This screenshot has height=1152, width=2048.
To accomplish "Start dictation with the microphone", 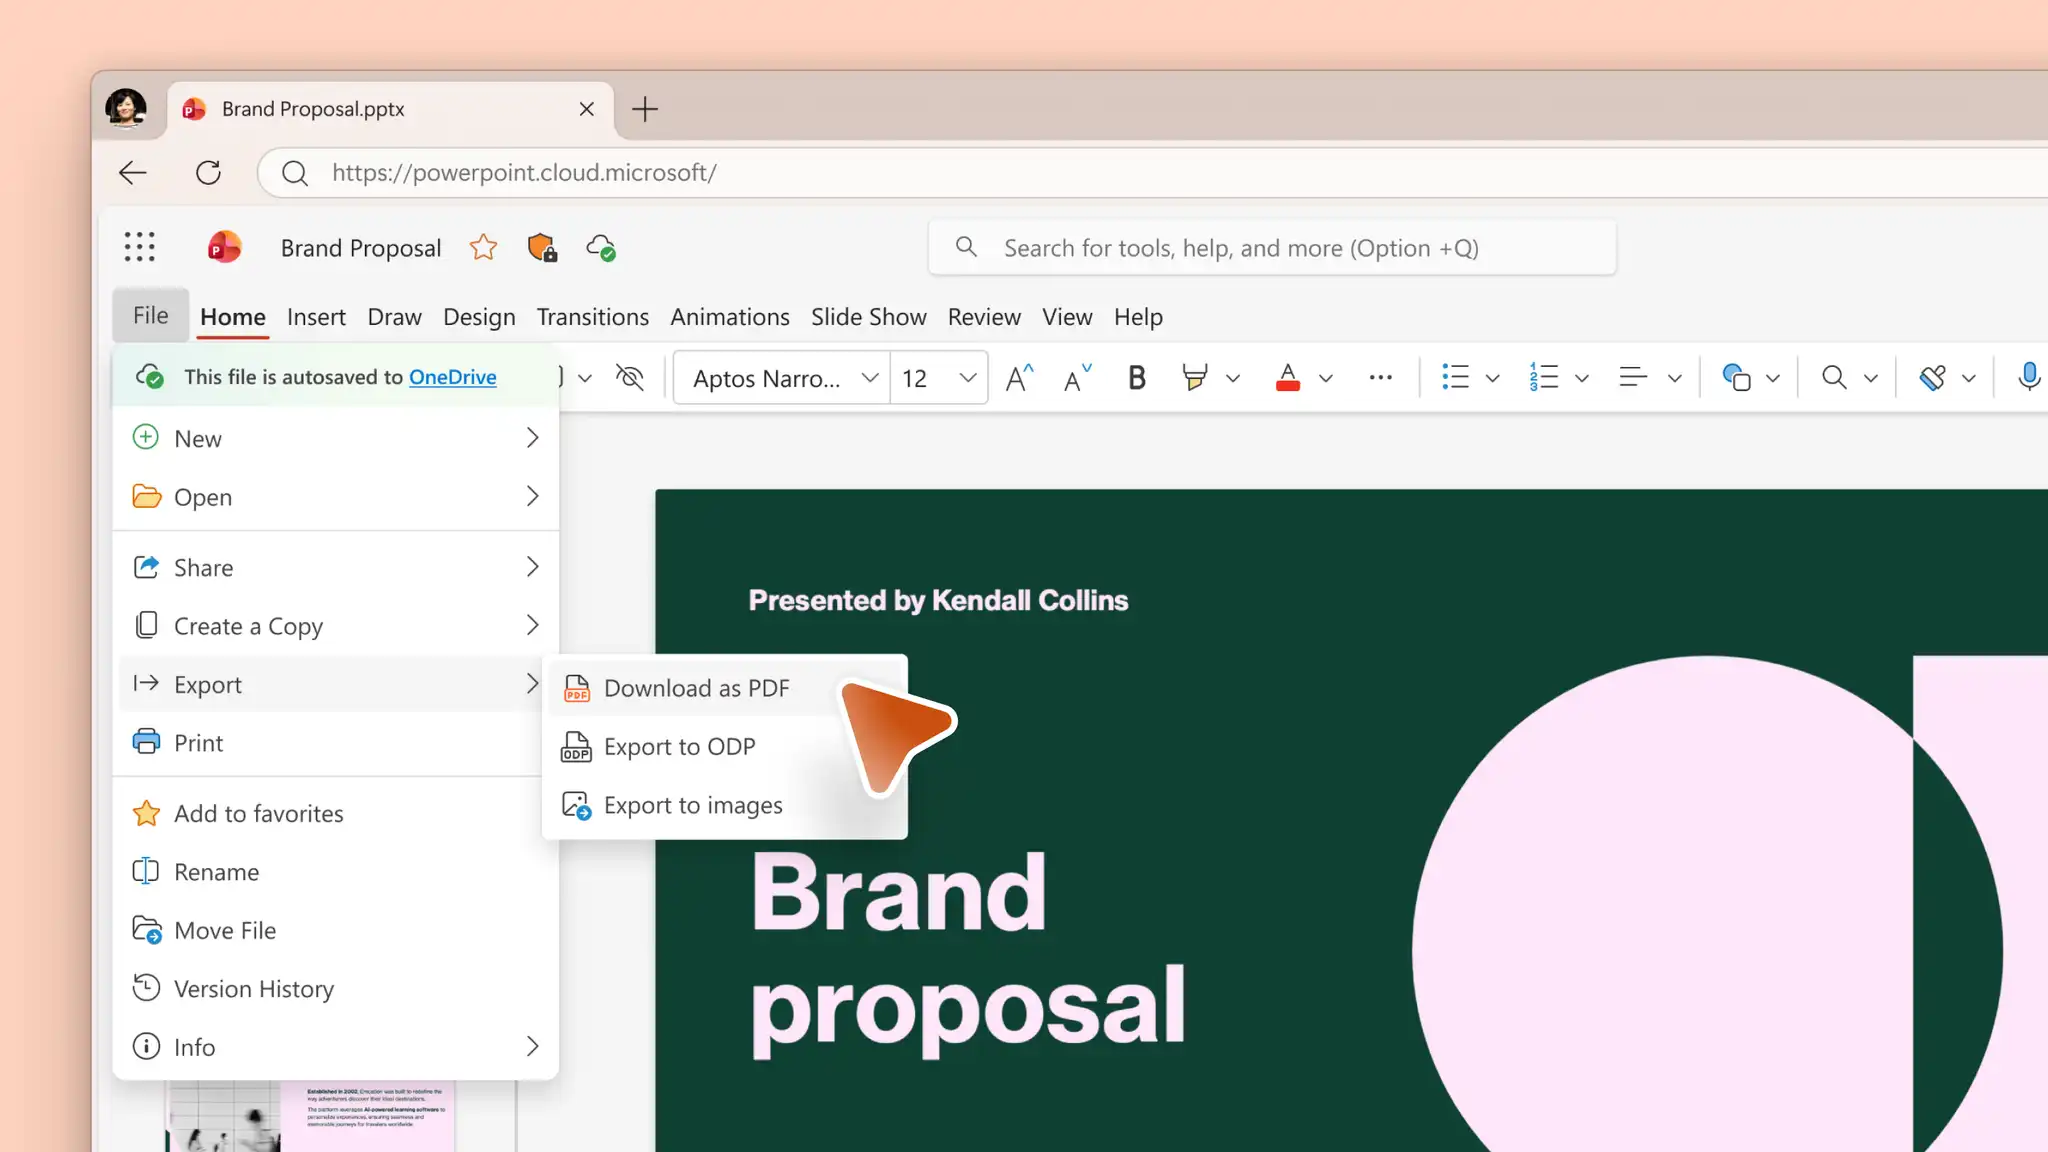I will pos(2029,378).
